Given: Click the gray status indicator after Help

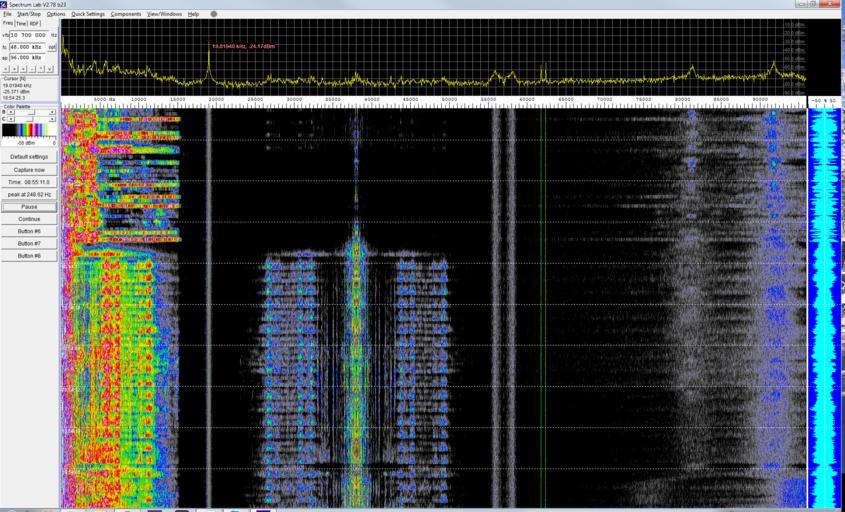Looking at the screenshot, I should [x=213, y=14].
